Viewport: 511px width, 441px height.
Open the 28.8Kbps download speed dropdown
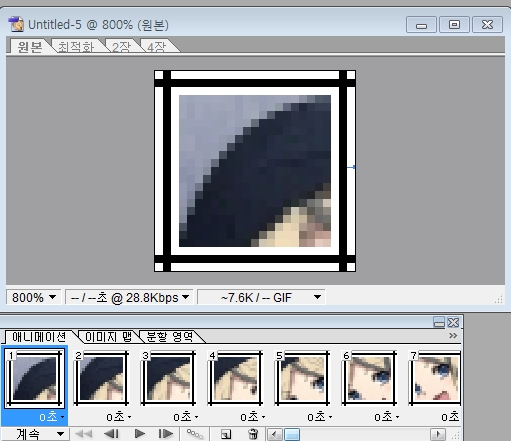click(129, 297)
